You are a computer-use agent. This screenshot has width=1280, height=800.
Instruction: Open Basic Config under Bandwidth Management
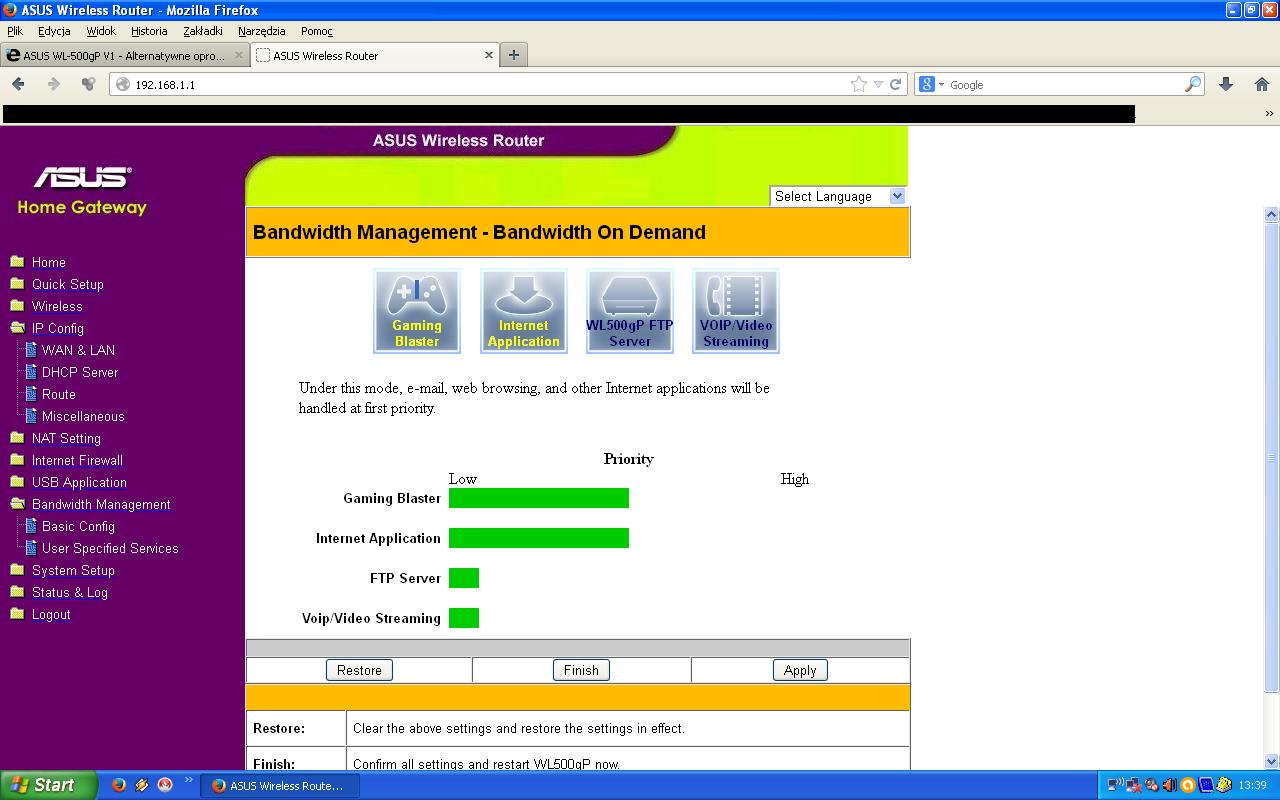coord(78,526)
